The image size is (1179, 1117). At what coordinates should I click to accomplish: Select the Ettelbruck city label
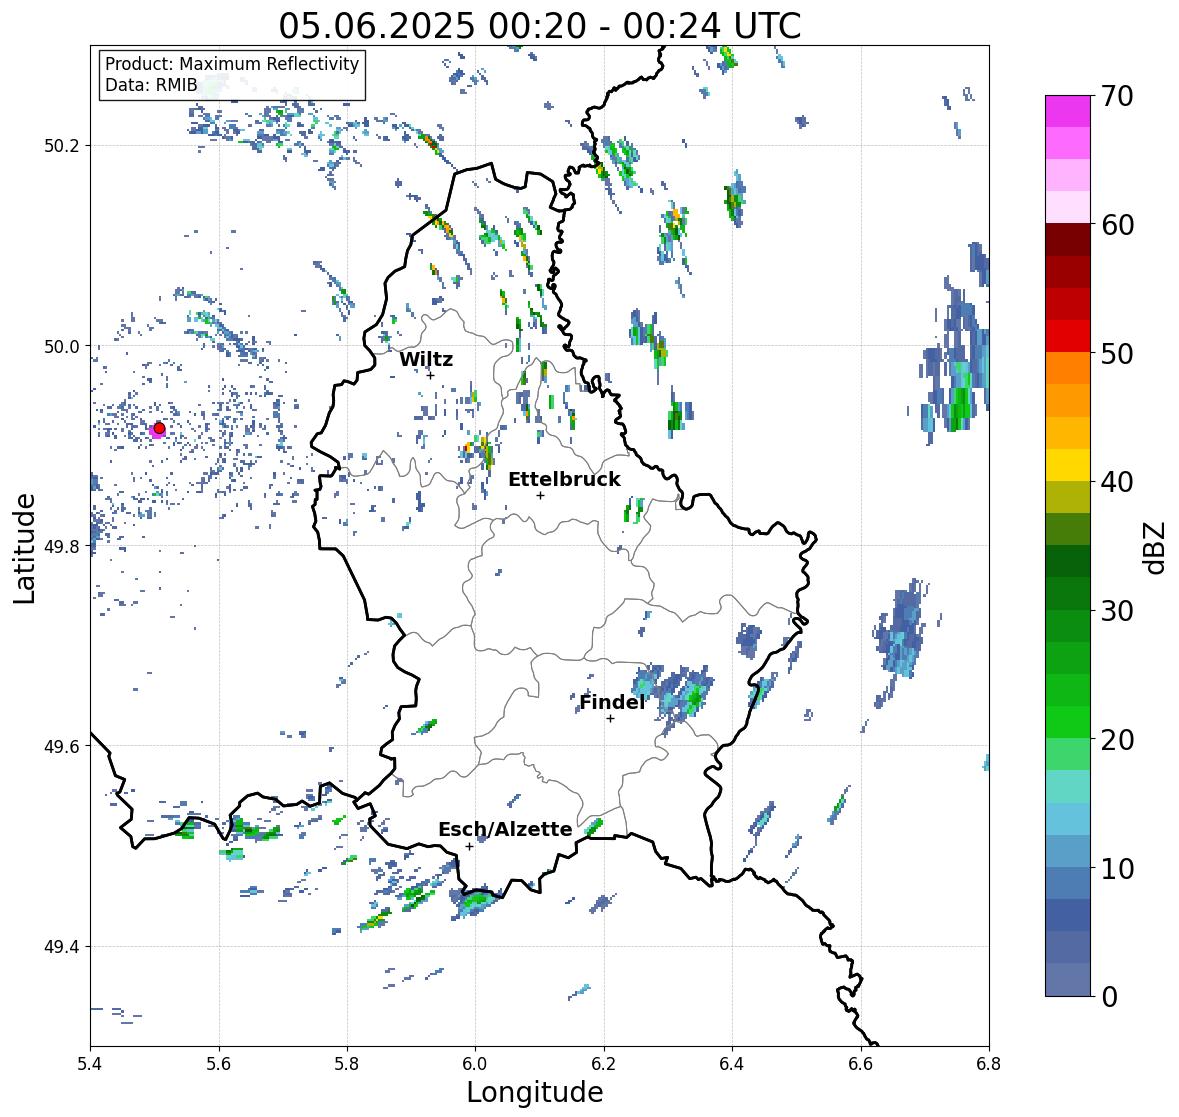[565, 480]
